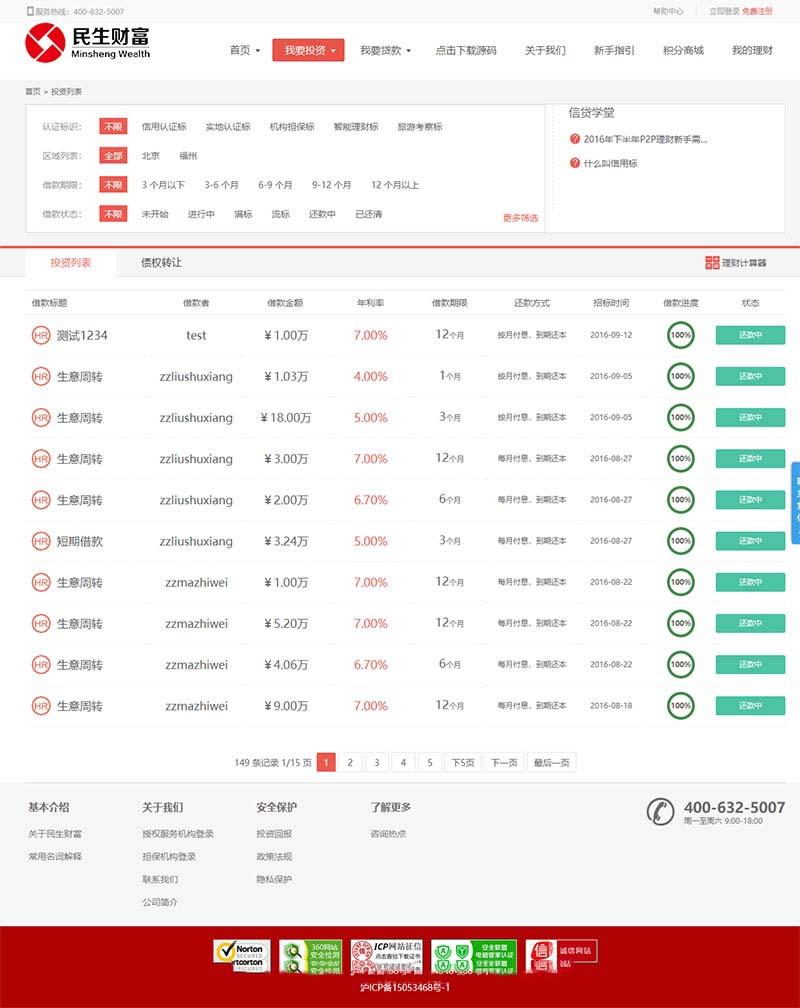
Task: Click the red question icon beside 什么叫信用标
Action: tap(575, 163)
